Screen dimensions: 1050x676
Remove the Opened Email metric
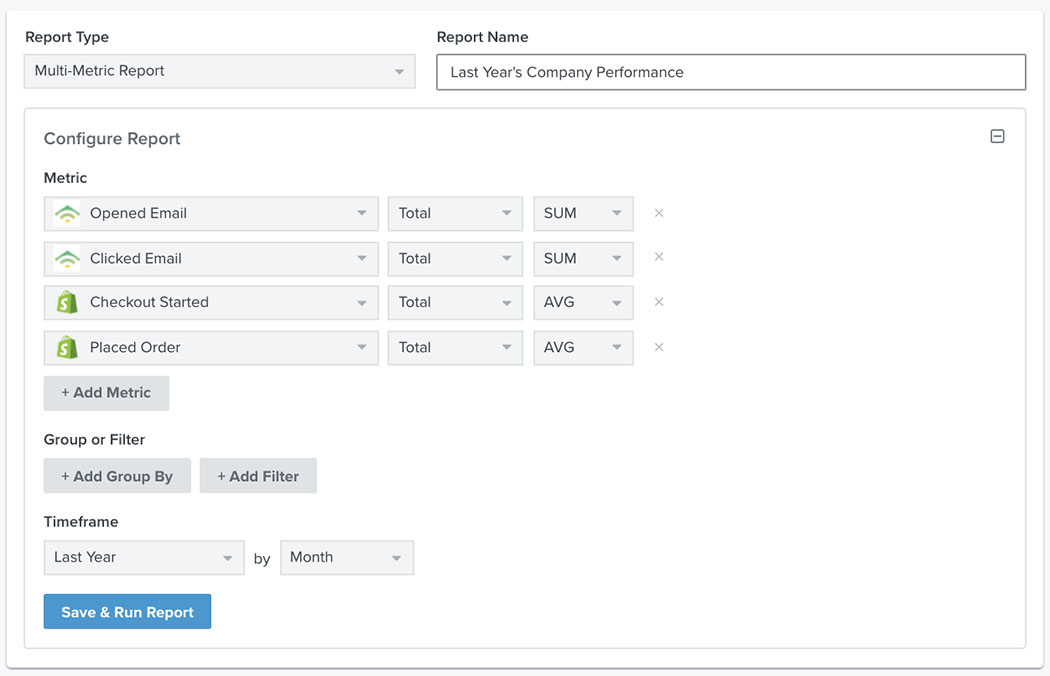[x=658, y=213]
